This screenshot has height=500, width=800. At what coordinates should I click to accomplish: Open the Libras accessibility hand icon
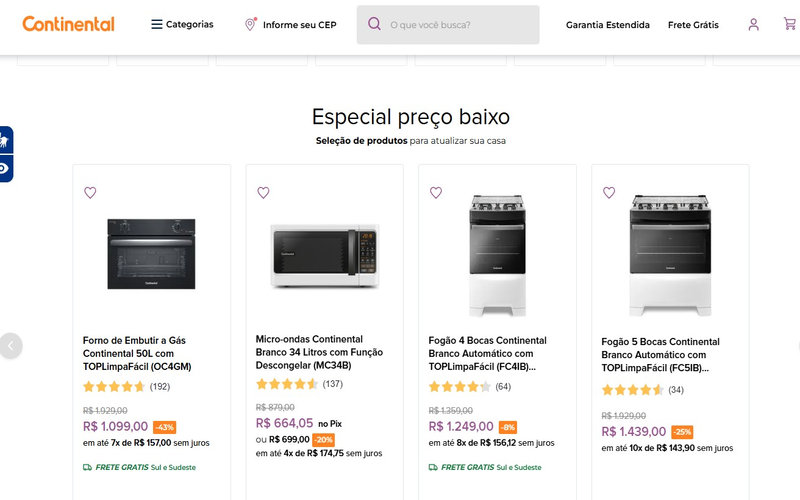[x=5, y=142]
